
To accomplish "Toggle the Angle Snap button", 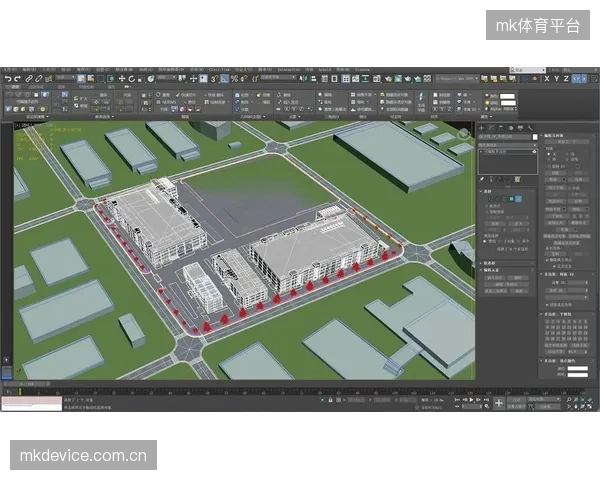I will coord(224,79).
